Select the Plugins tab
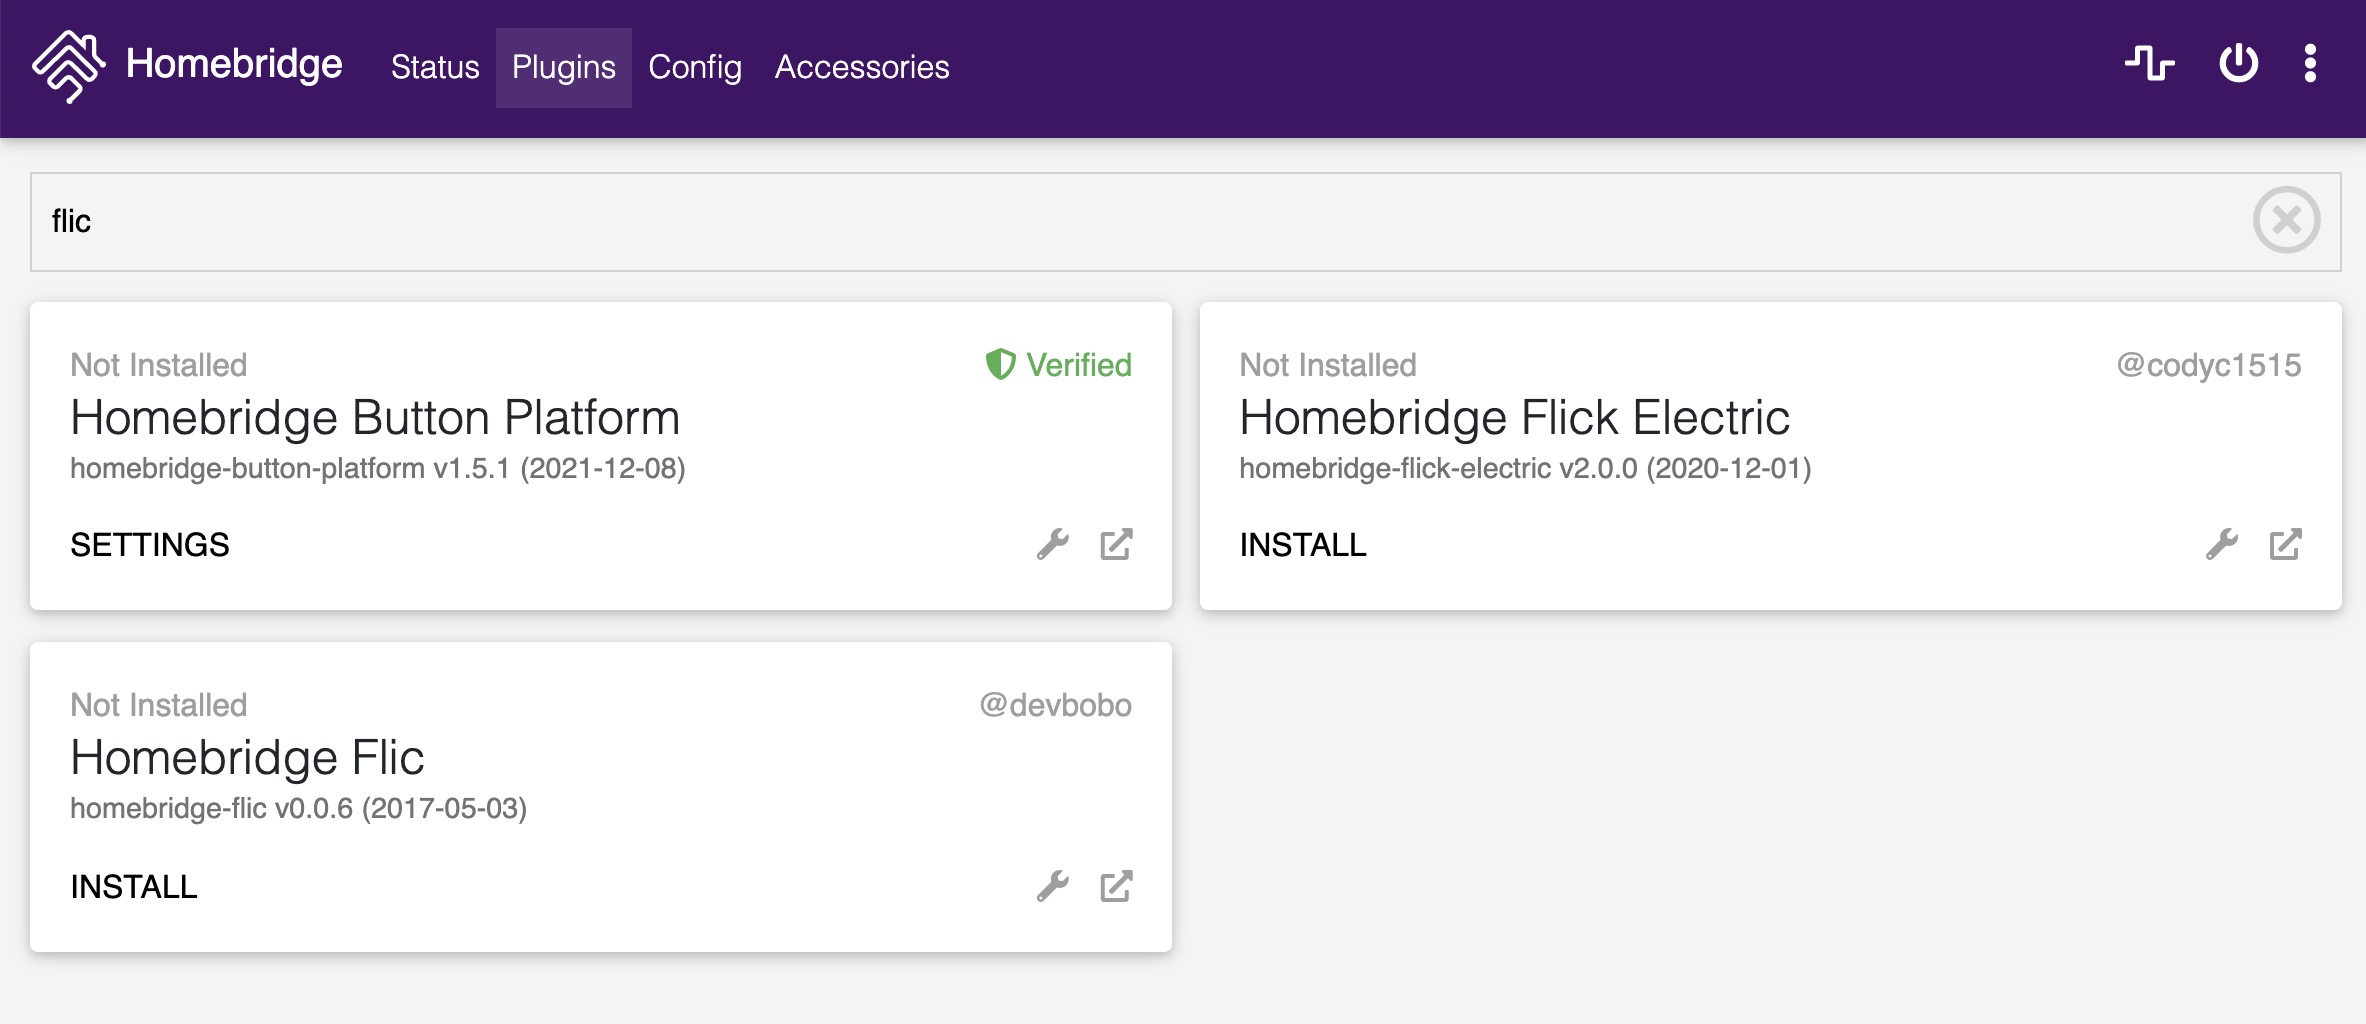Screen dimensions: 2366x1024 564,67
